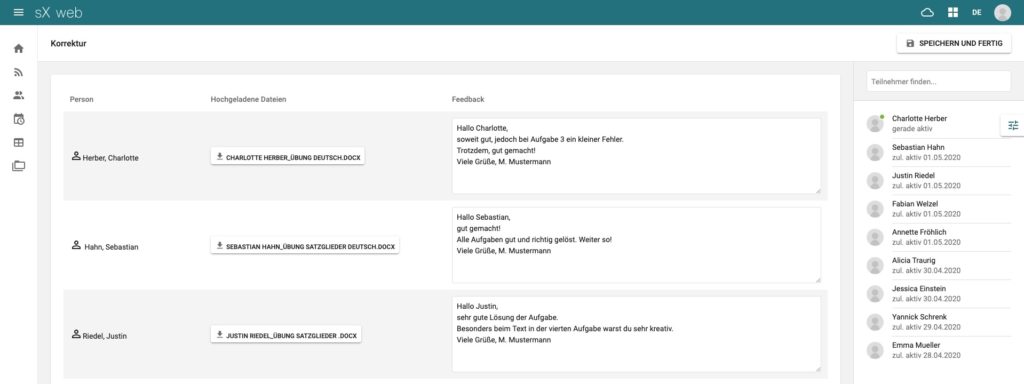Click into Charlotte's feedback text area
Image resolution: width=1024 pixels, height=384 pixels.
636,156
